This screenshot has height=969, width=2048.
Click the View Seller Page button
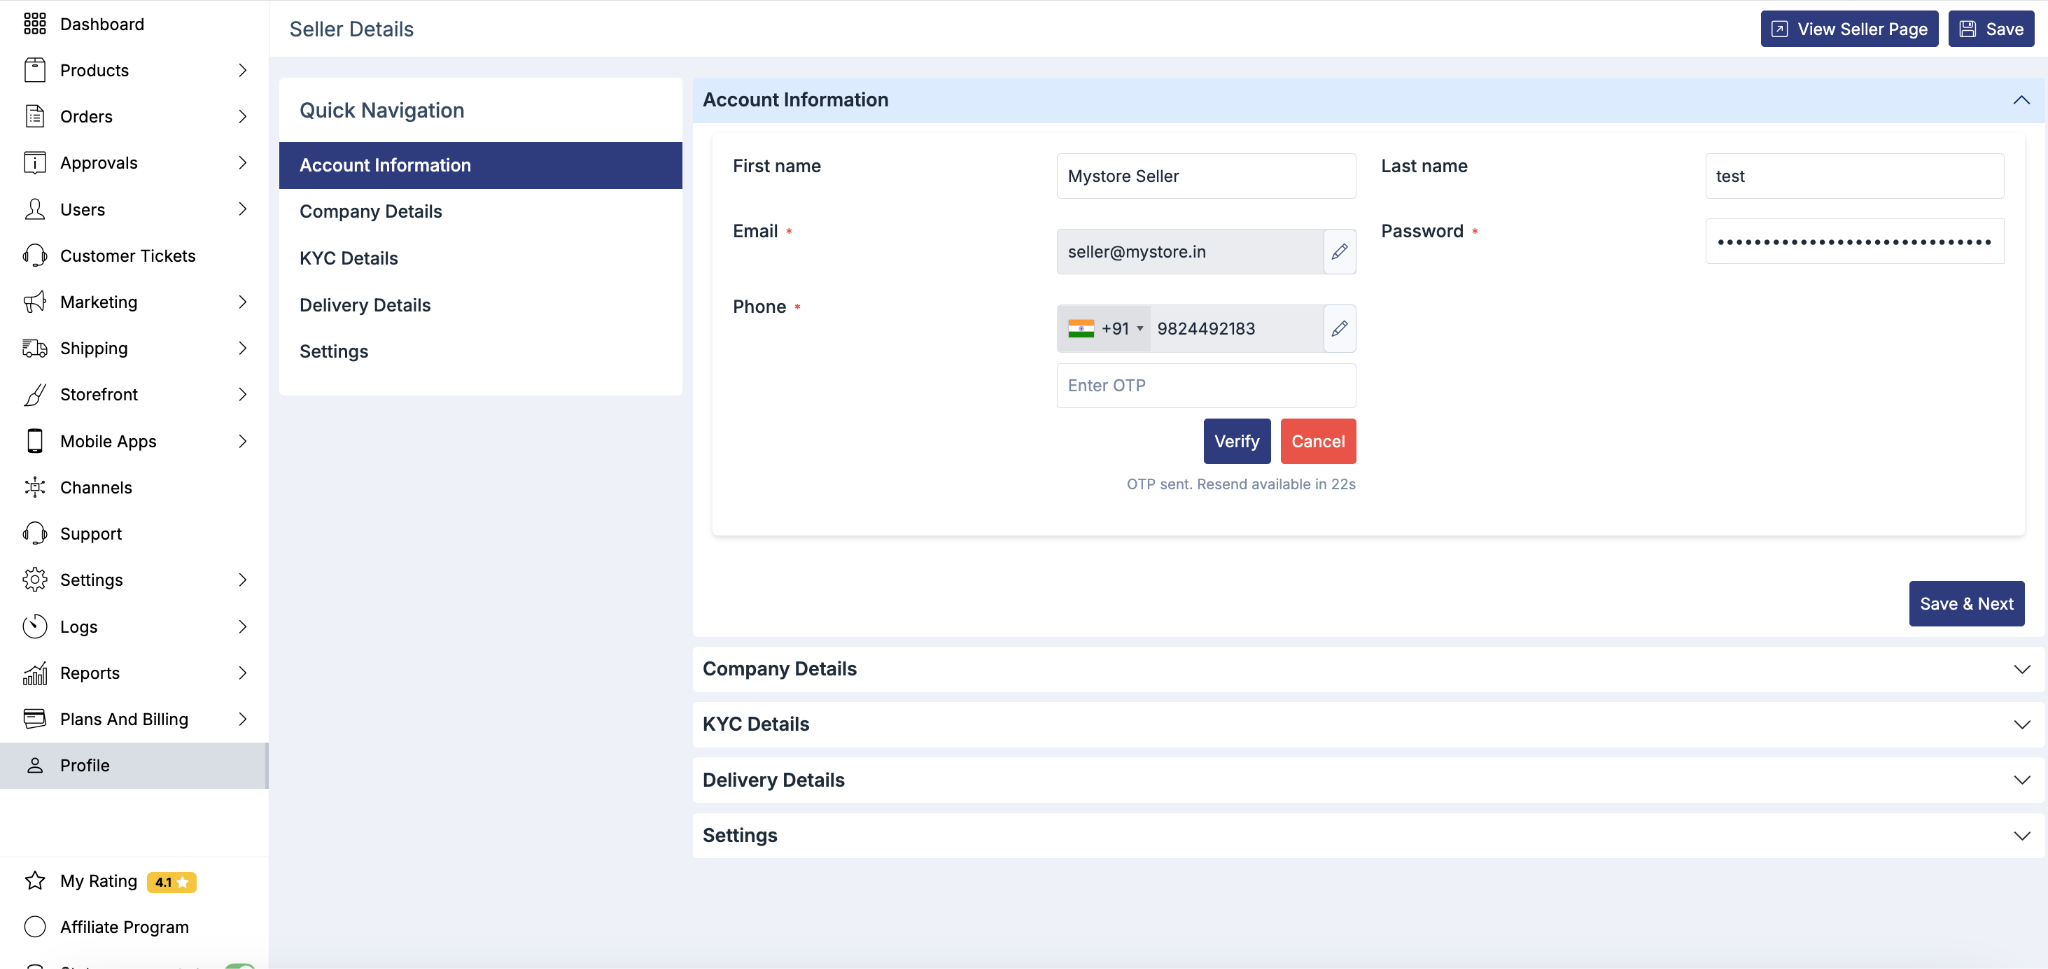1849,29
